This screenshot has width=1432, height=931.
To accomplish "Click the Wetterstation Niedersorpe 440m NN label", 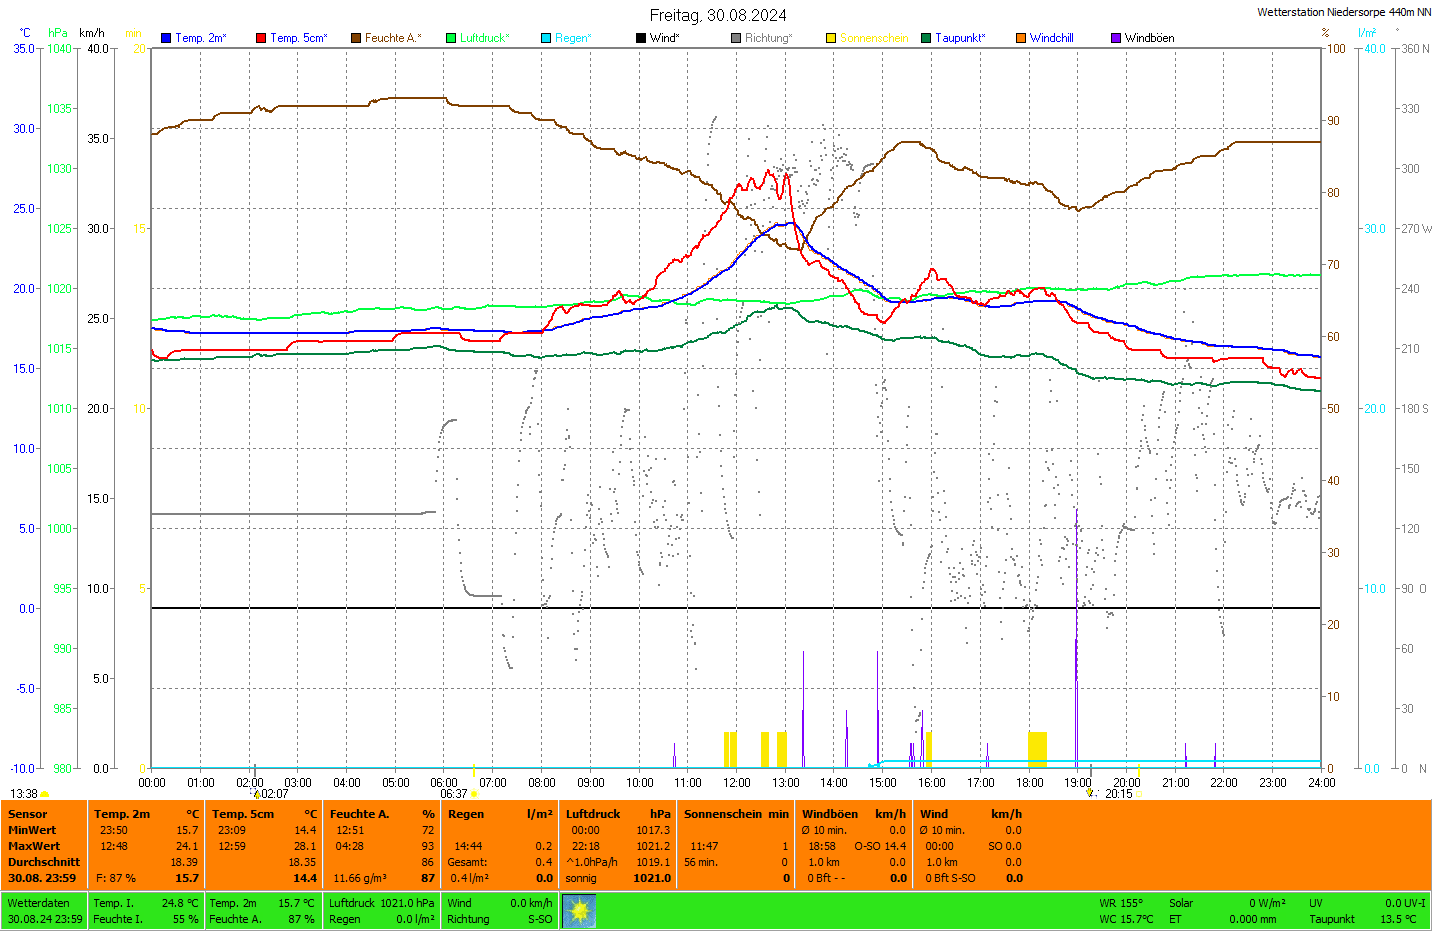I will (x=1343, y=12).
